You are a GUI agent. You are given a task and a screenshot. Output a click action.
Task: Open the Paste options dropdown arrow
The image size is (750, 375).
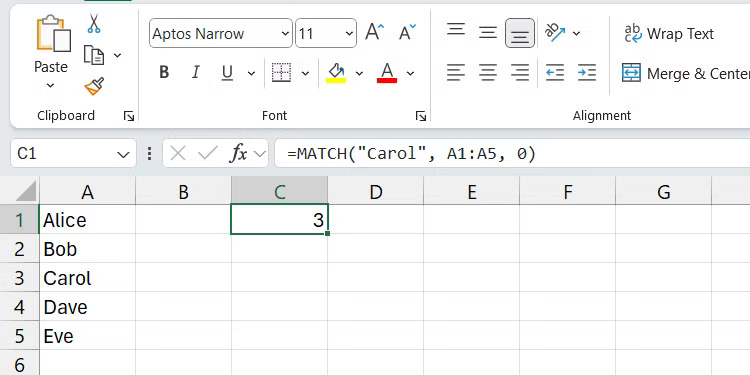50,86
